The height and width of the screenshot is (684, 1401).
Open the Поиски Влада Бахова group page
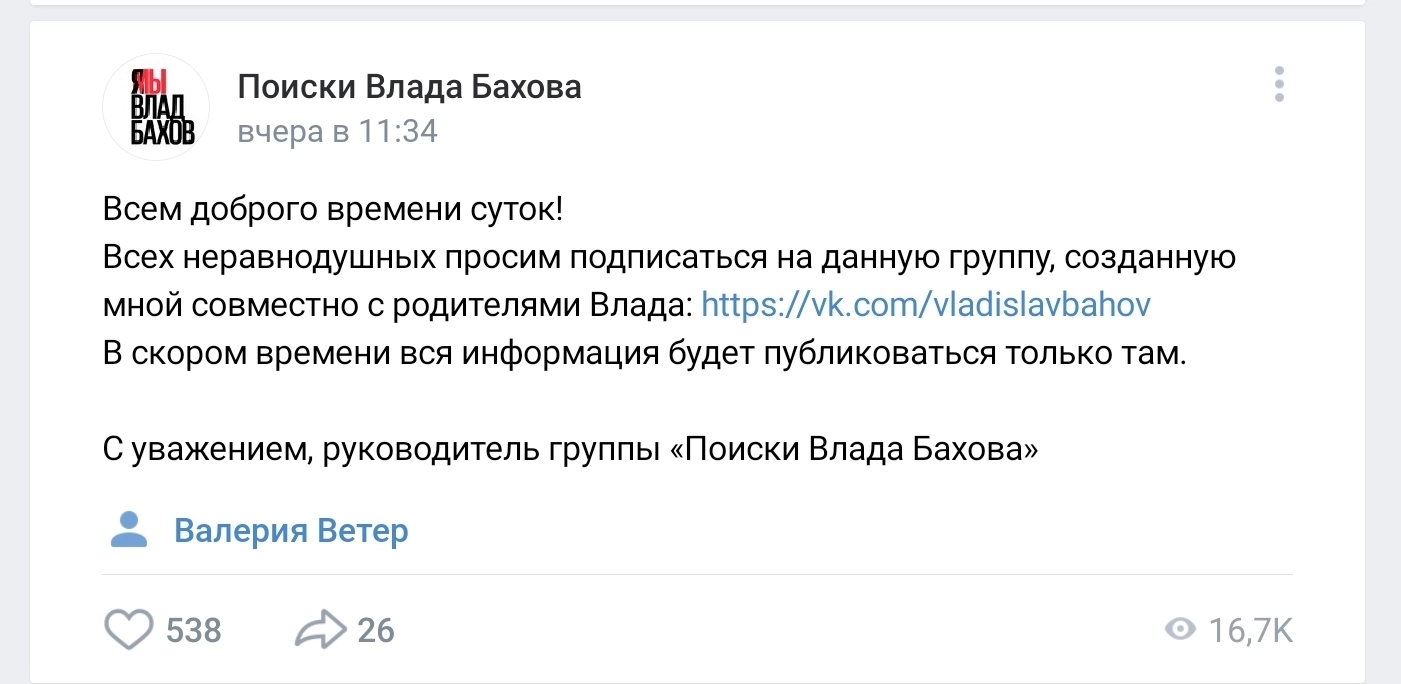409,88
